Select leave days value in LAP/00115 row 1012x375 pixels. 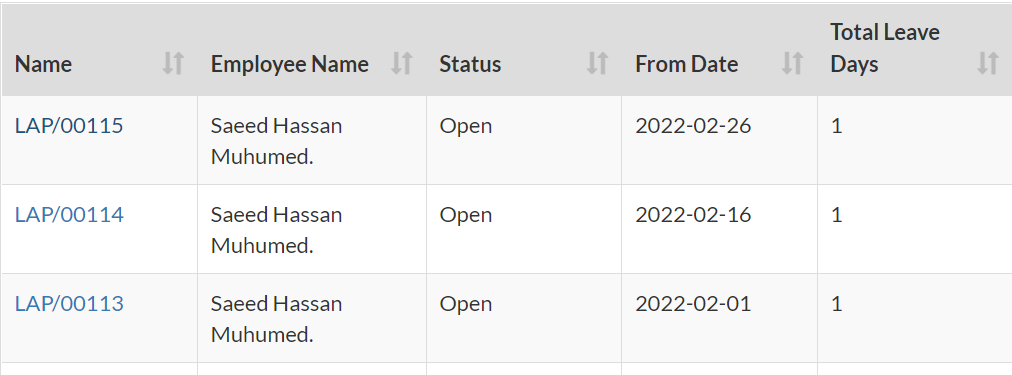[x=836, y=126]
